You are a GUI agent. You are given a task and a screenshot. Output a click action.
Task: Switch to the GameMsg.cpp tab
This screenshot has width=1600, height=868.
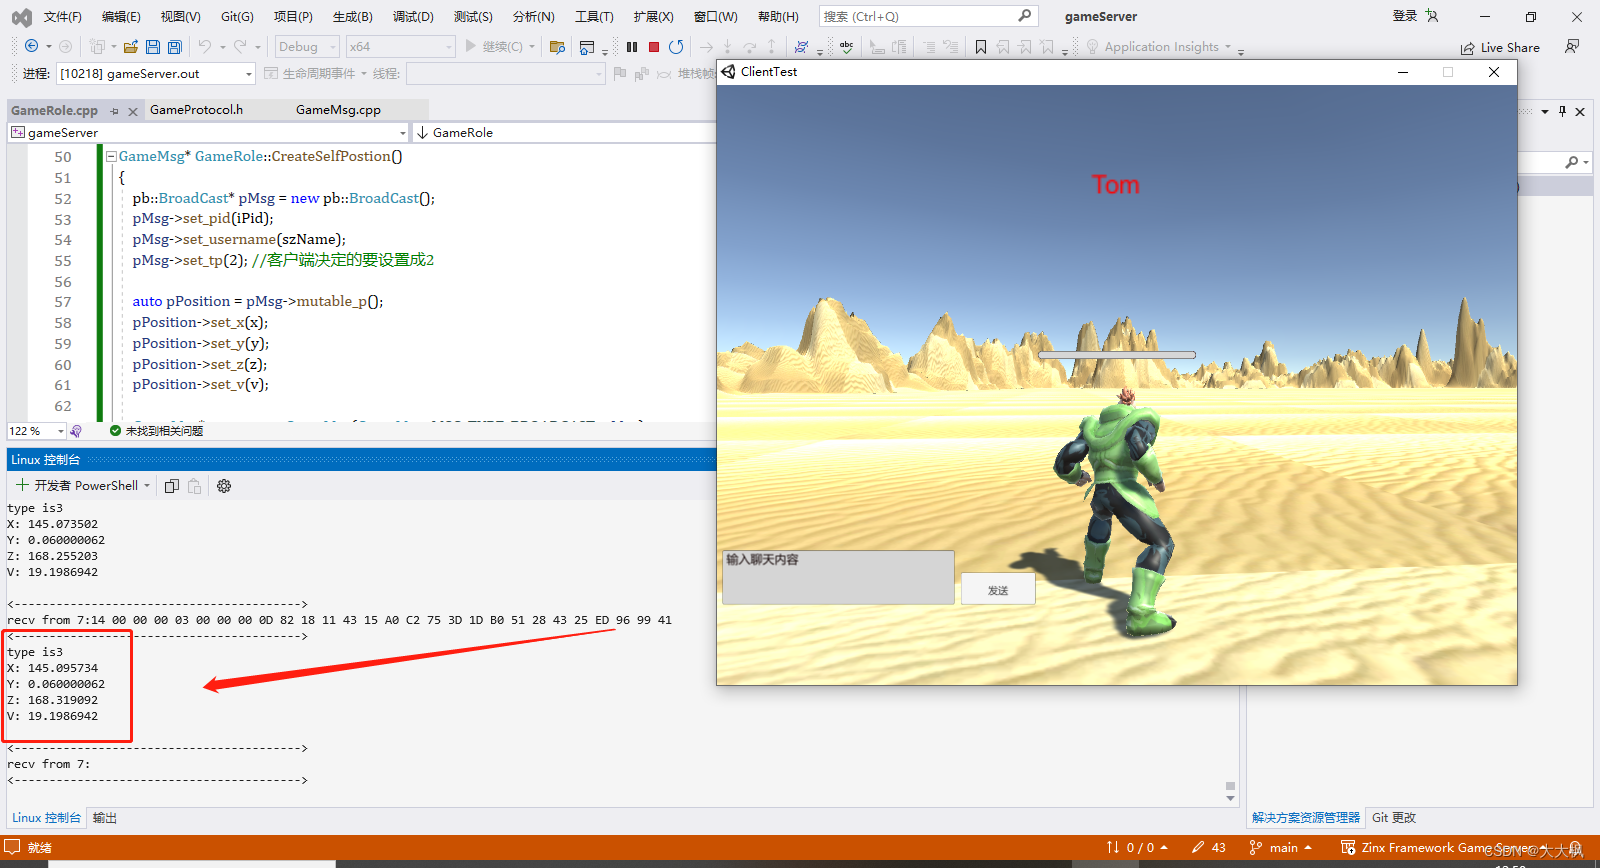coord(338,110)
